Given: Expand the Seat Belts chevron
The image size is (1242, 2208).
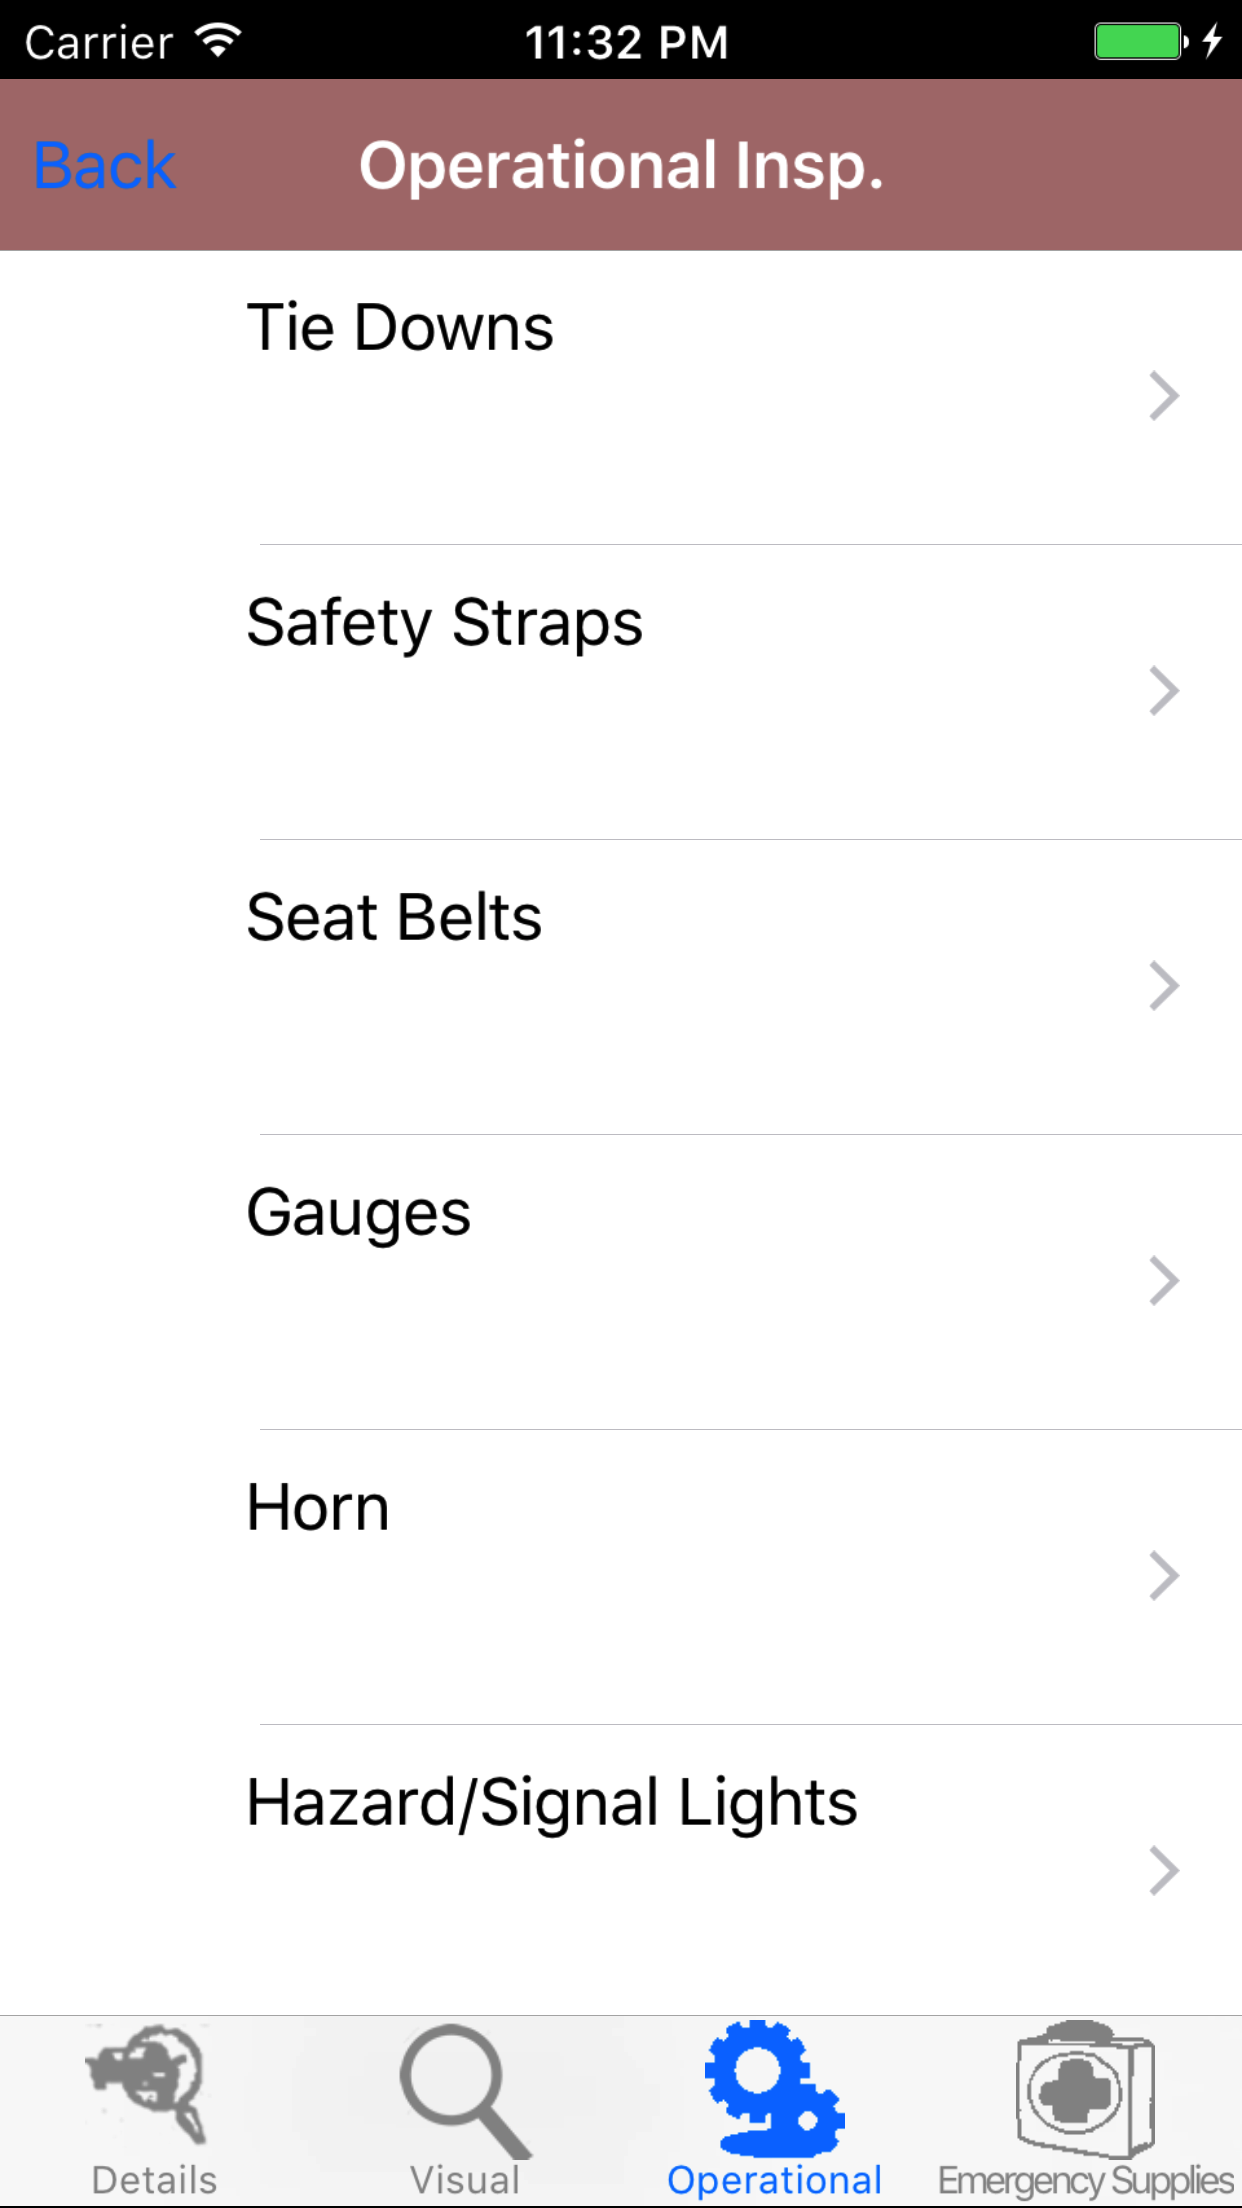Looking at the screenshot, I should [1164, 986].
